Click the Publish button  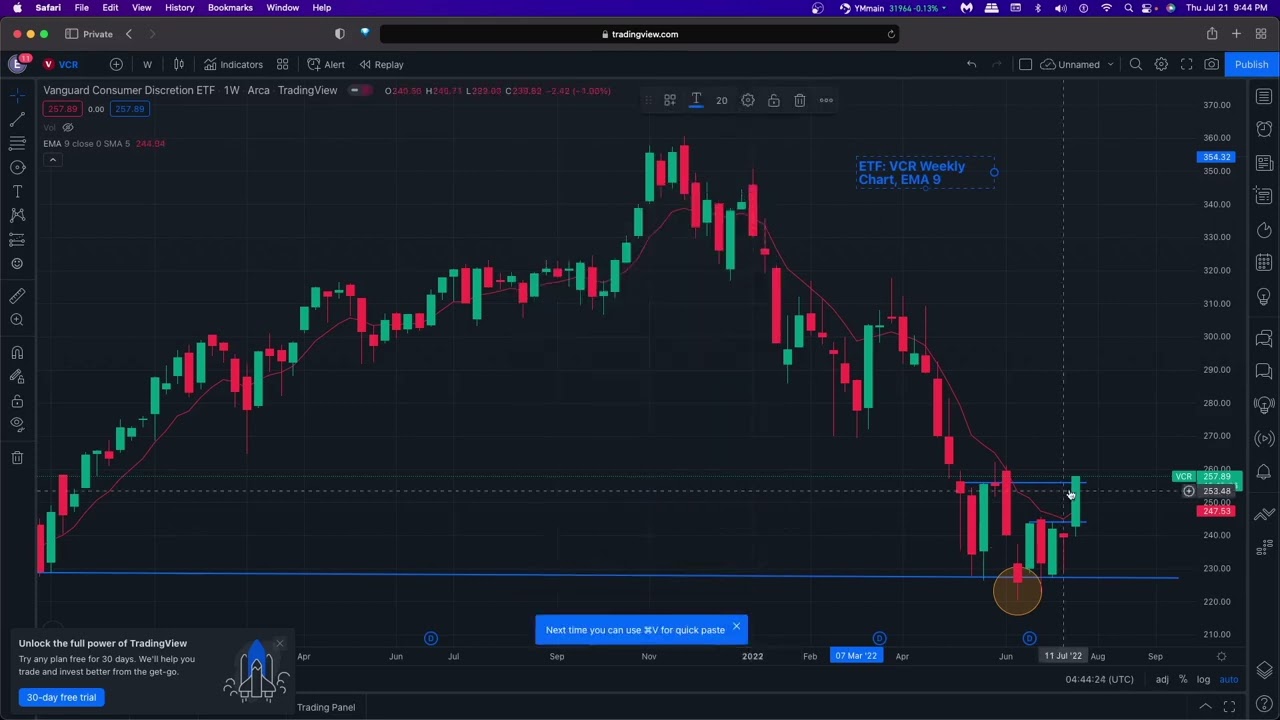point(1251,64)
